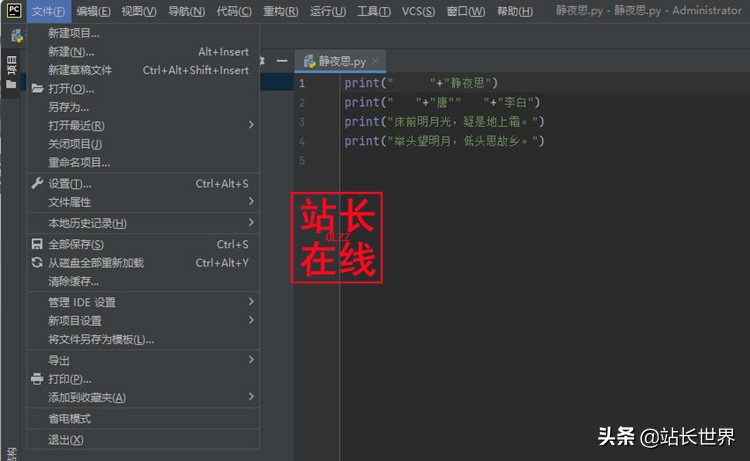
Task: Expand the 文件属性 submenu arrow
Action: 251,201
